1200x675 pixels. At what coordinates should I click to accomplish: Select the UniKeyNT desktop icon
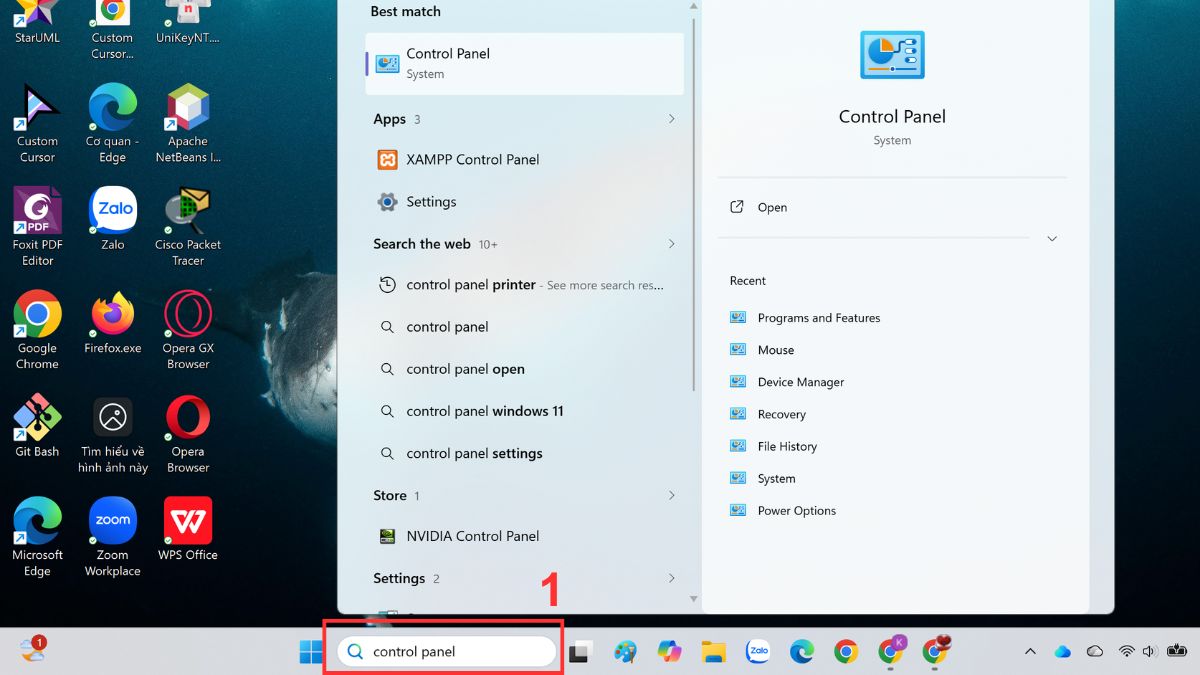coord(188,23)
